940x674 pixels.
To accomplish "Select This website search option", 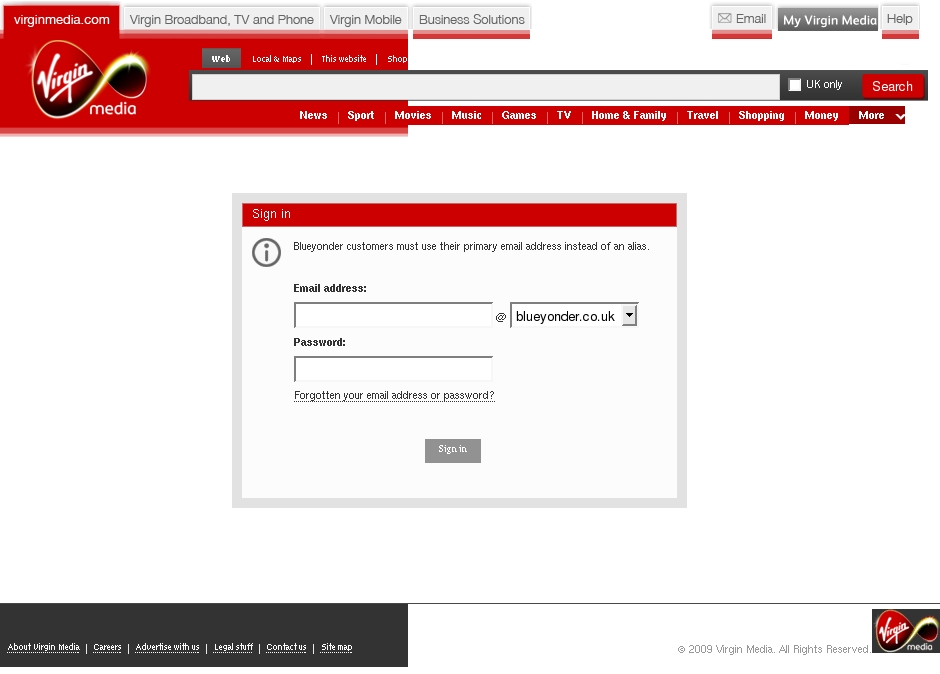I will pyautogui.click(x=344, y=59).
